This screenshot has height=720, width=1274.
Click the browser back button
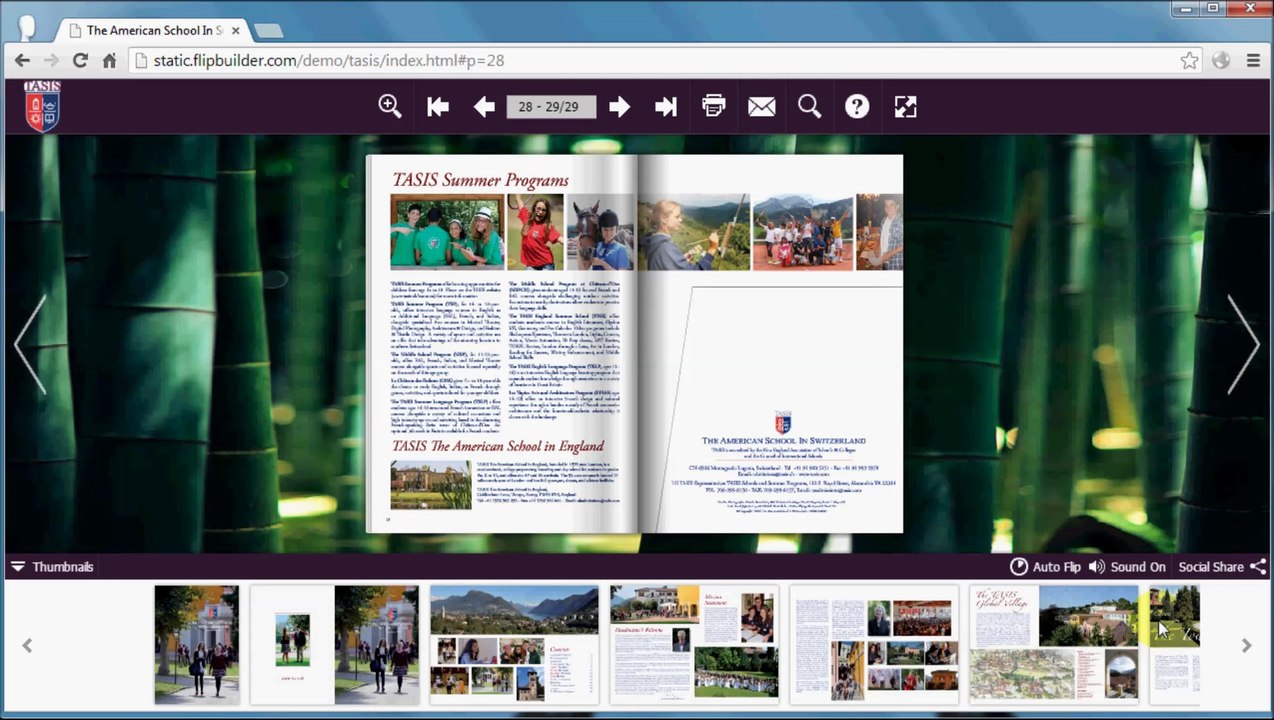[22, 60]
